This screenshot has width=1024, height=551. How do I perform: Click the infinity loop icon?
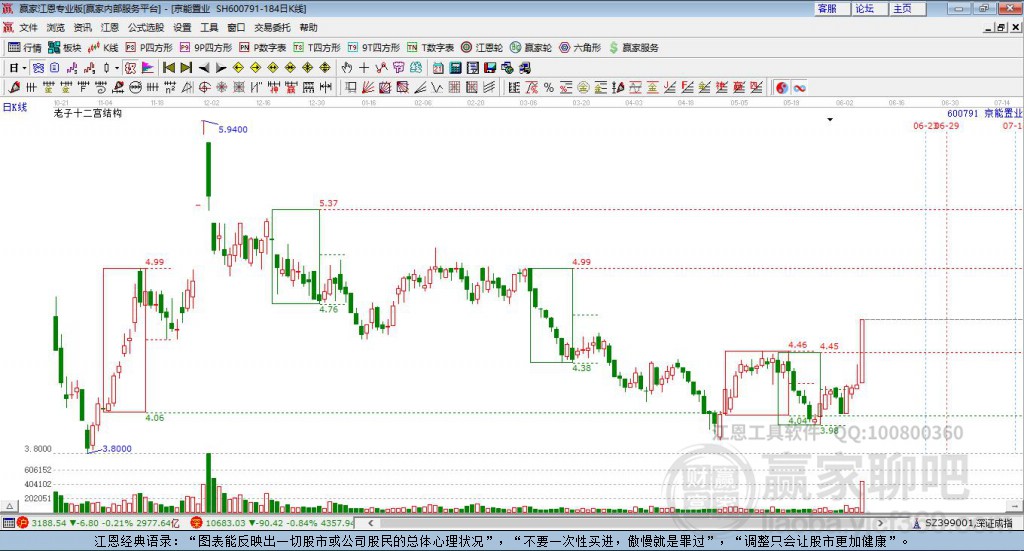(799, 87)
